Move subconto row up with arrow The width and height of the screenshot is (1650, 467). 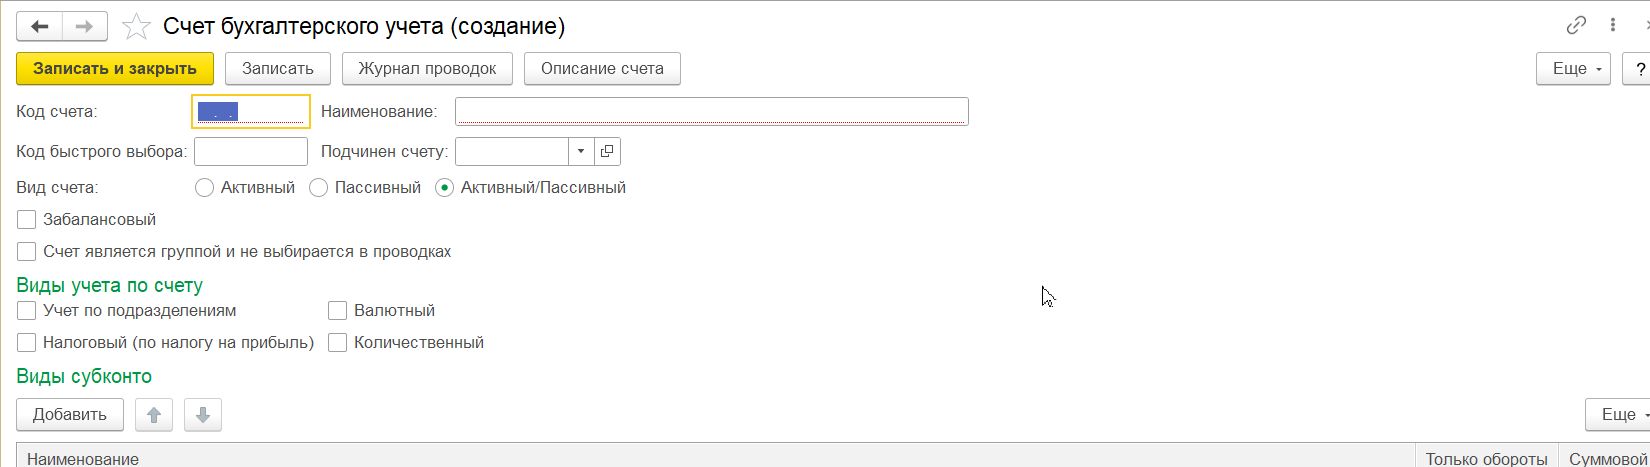point(154,415)
